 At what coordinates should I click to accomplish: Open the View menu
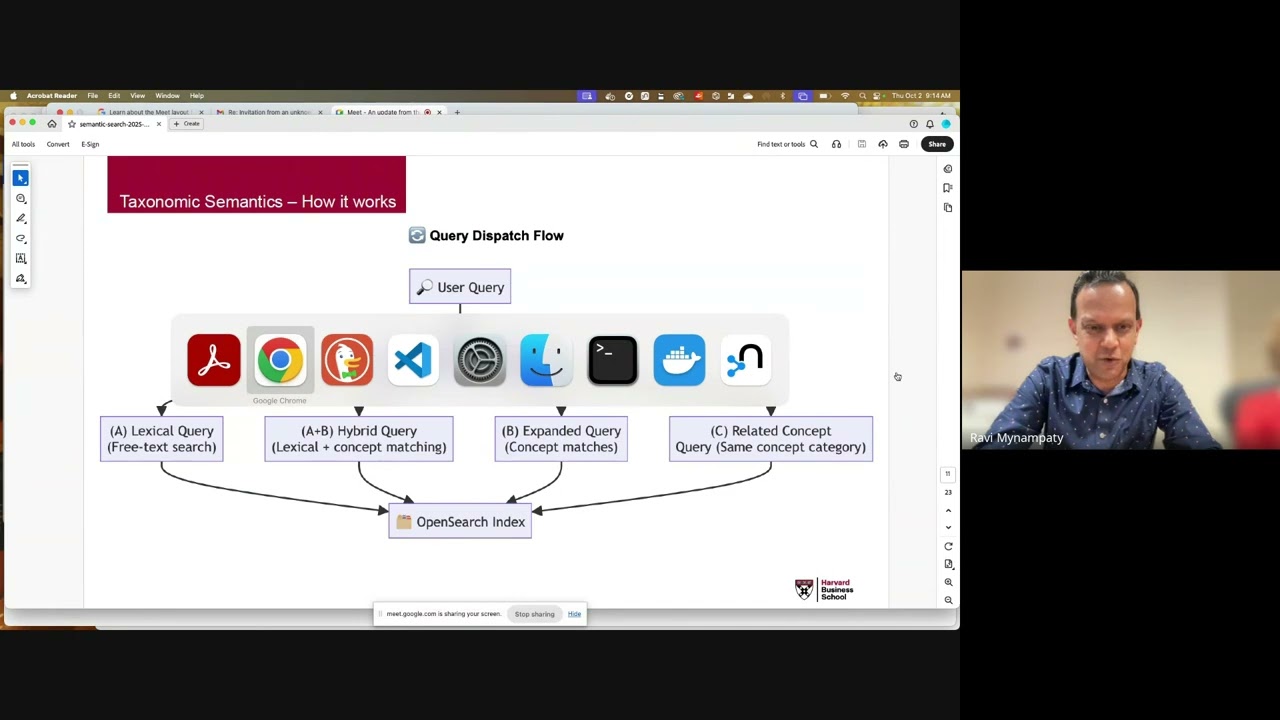click(137, 96)
